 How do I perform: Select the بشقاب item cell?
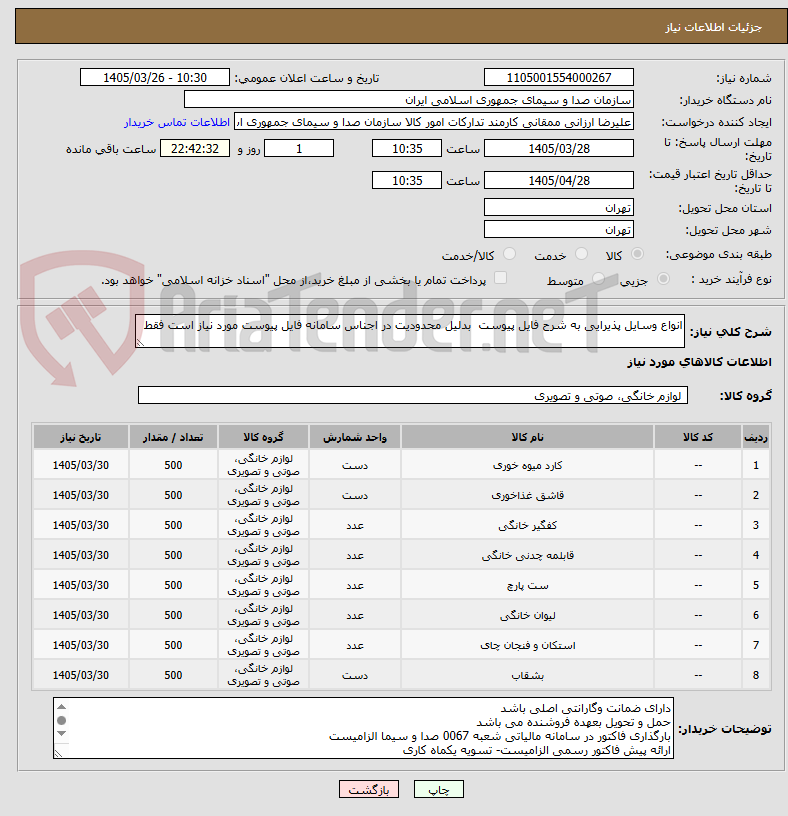tap(527, 675)
